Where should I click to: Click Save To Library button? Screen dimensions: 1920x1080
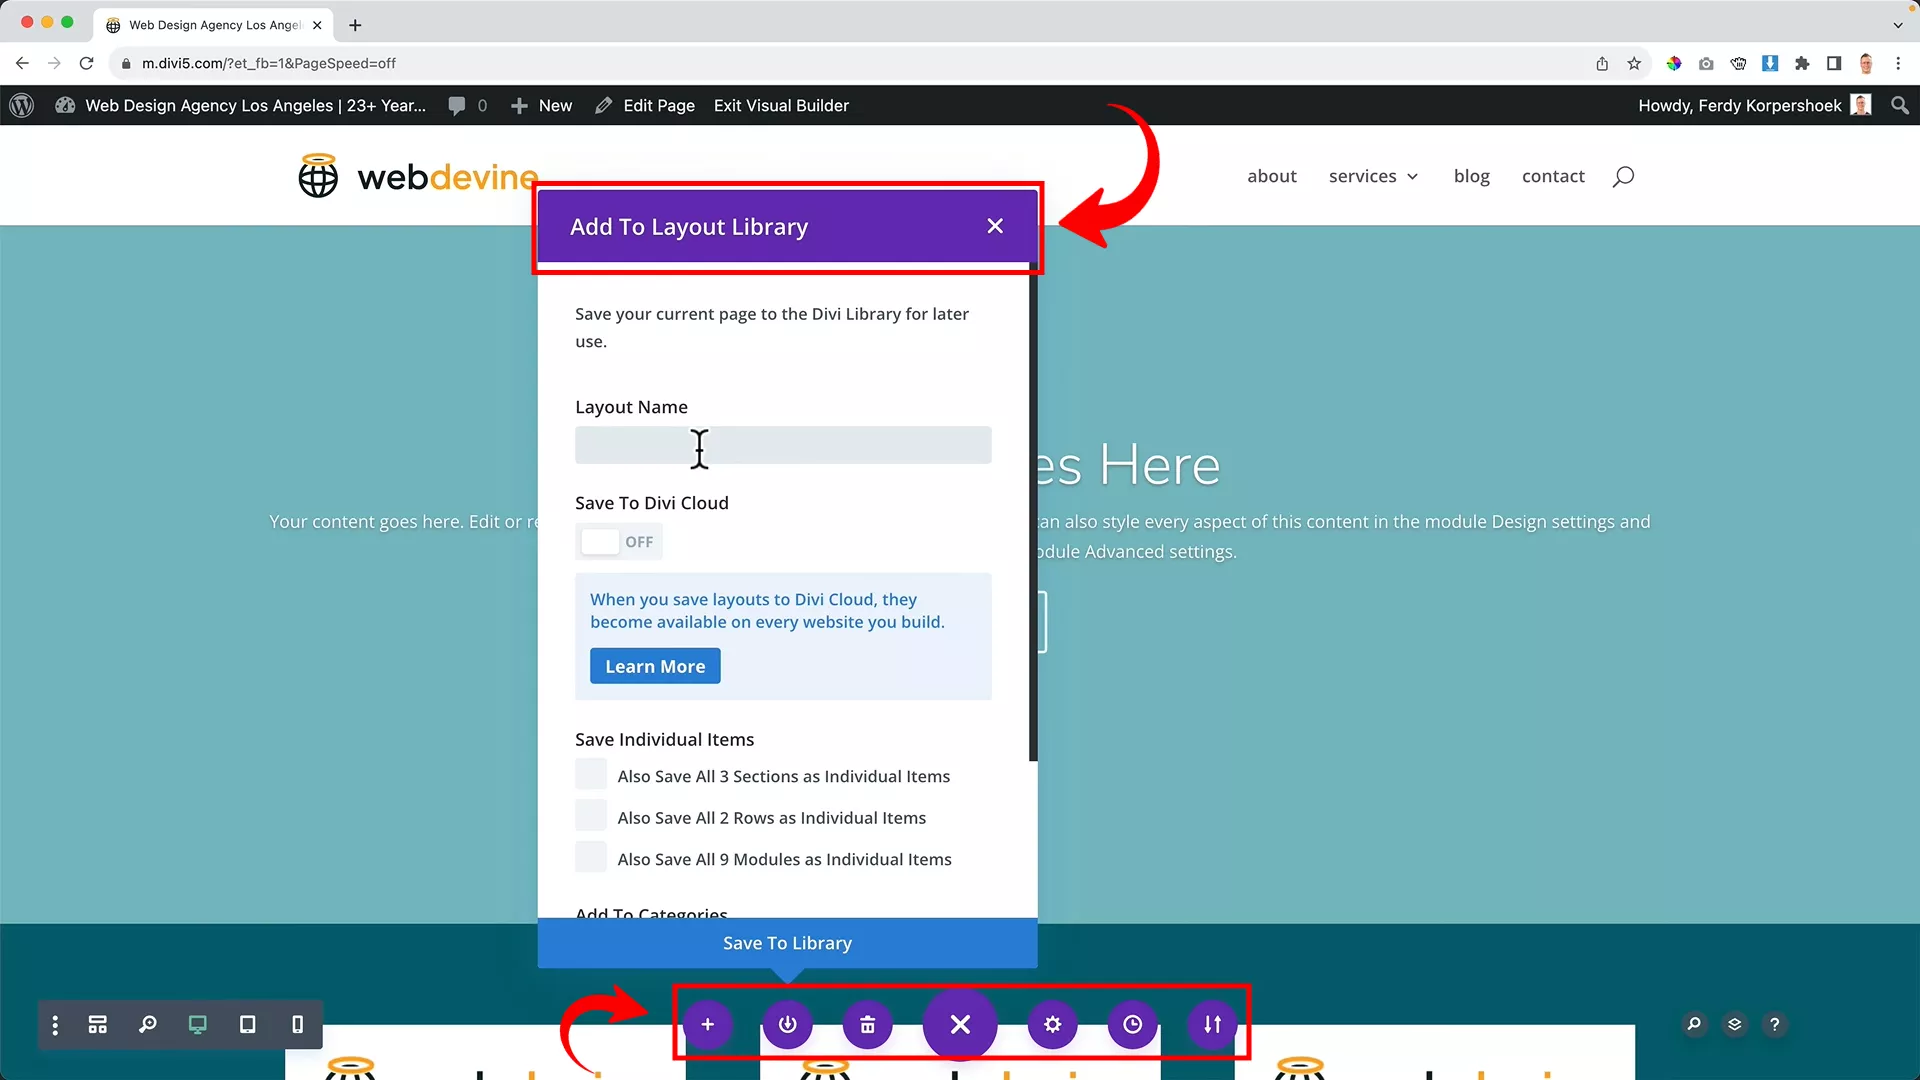click(x=787, y=943)
